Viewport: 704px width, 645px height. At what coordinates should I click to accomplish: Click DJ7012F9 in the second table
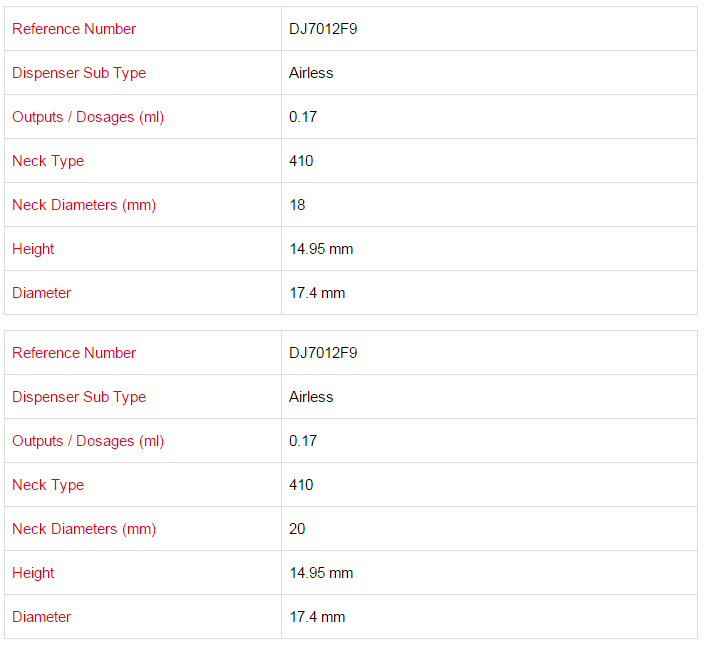(x=323, y=353)
